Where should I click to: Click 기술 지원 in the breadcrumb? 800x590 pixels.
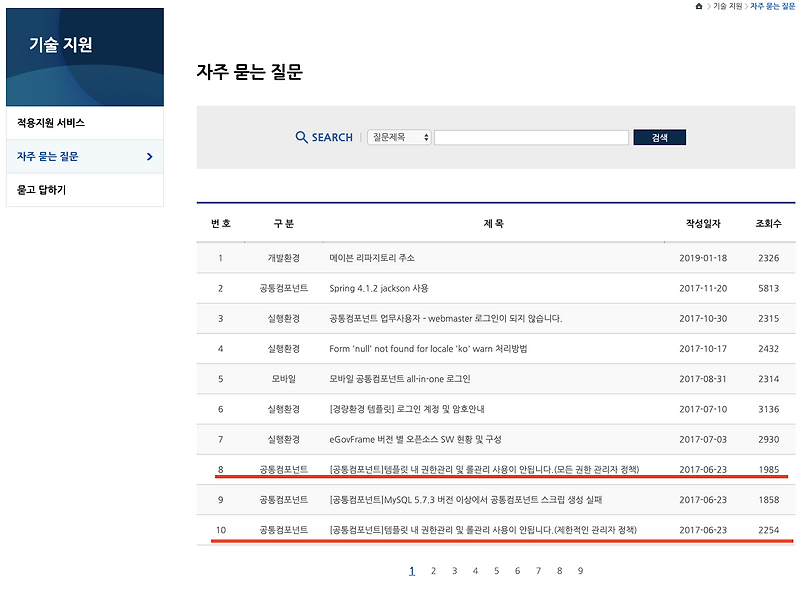[728, 6]
